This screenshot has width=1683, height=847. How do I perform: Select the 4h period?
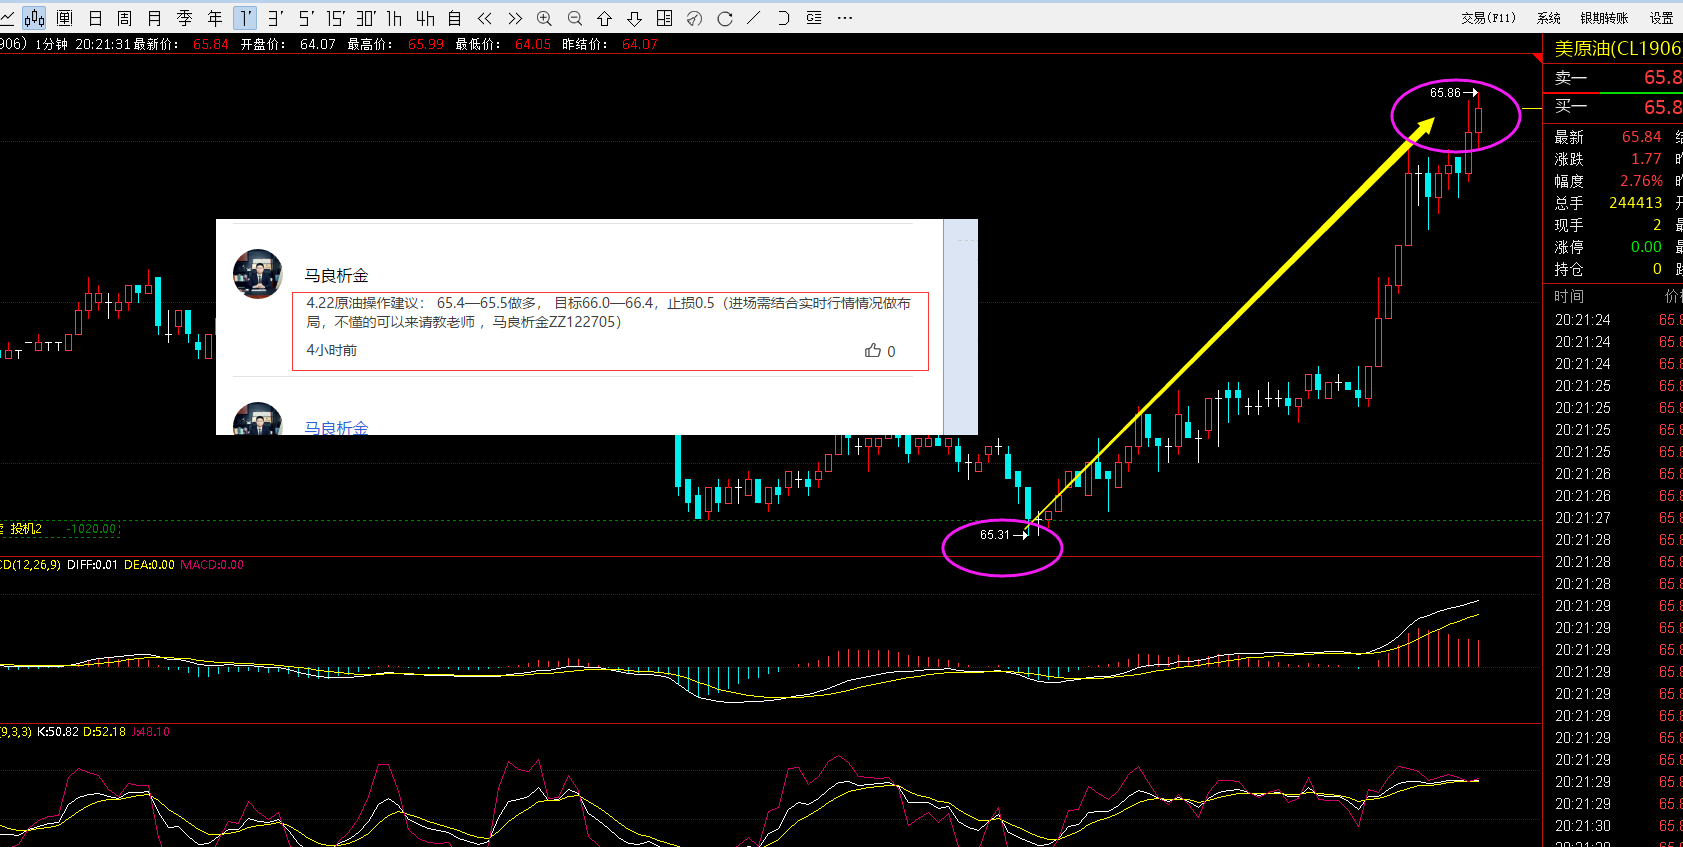coord(425,18)
